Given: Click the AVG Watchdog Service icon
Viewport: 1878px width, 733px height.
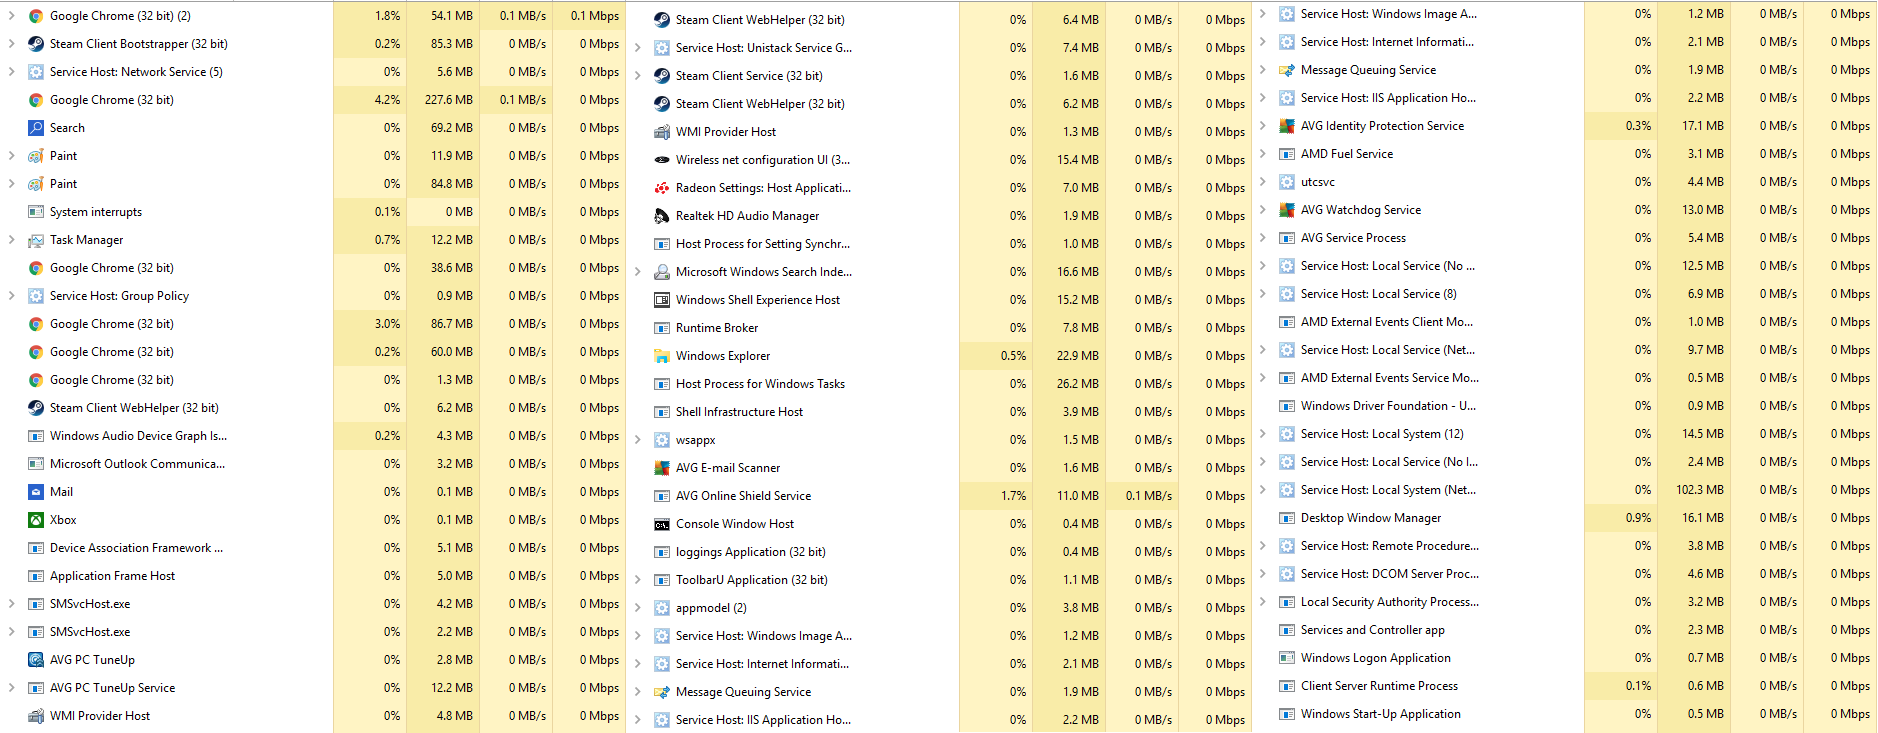Looking at the screenshot, I should point(1287,210).
